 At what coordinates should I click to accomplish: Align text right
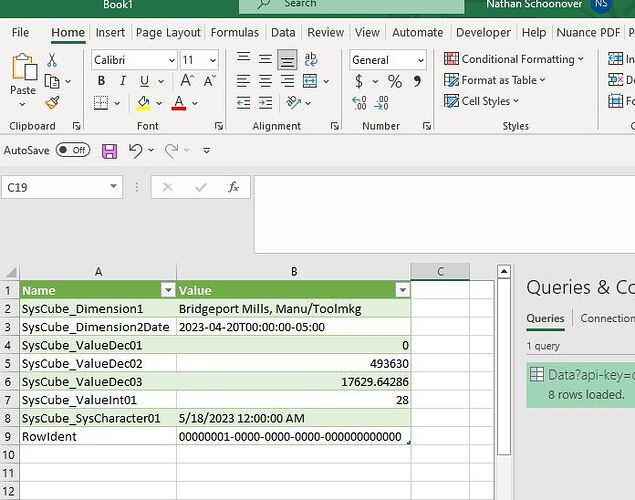287,81
